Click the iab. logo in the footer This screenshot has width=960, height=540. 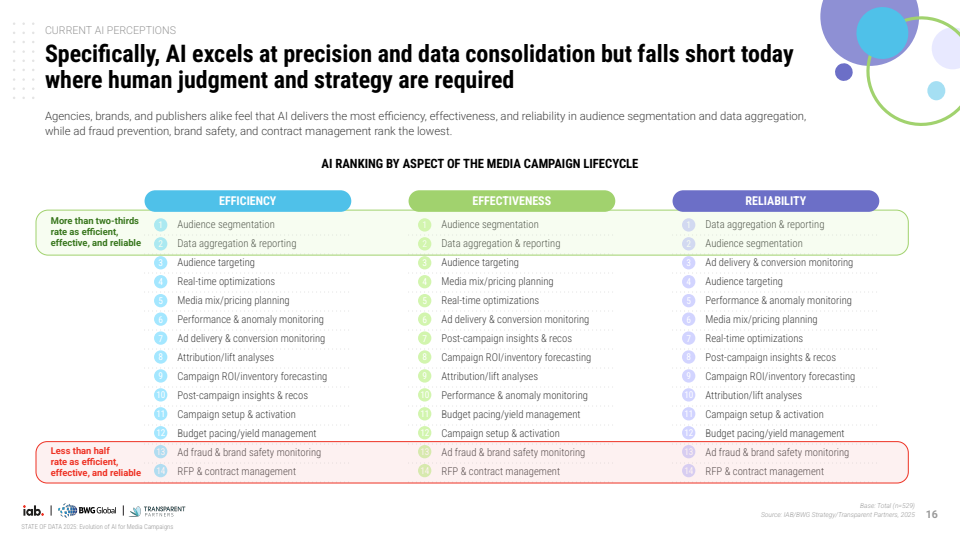32,511
